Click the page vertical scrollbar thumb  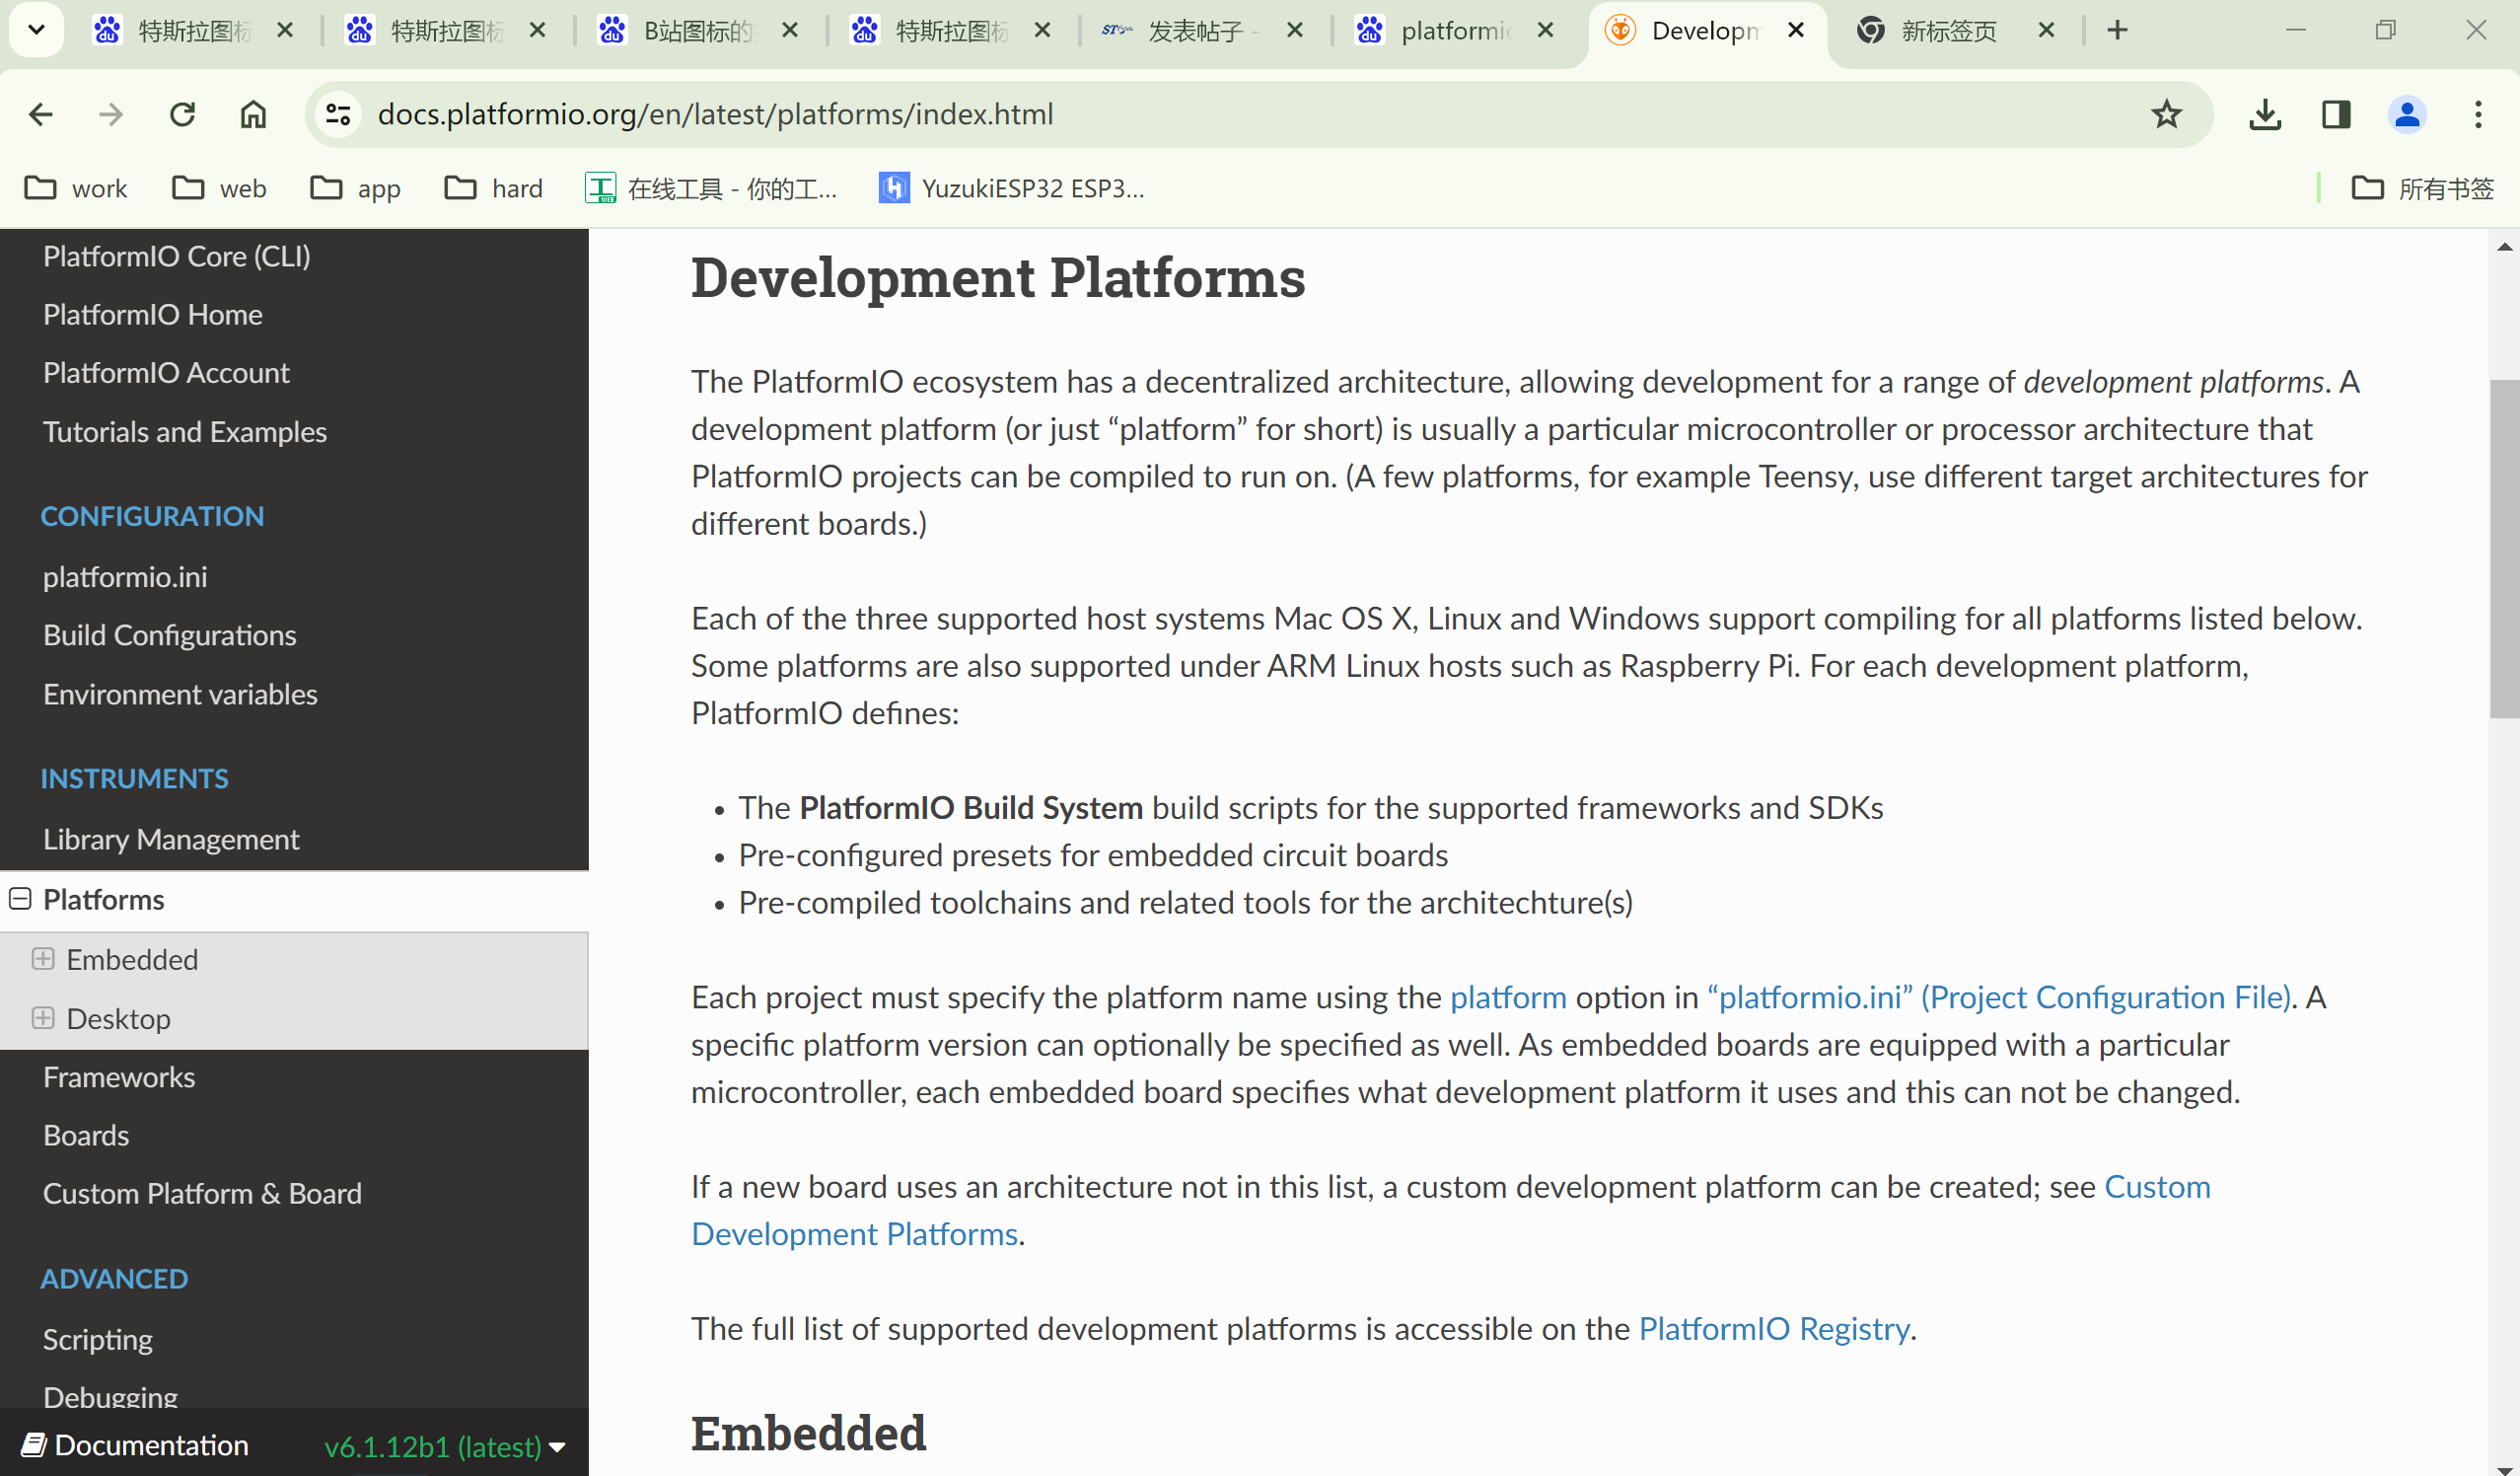pyautogui.click(x=2504, y=549)
